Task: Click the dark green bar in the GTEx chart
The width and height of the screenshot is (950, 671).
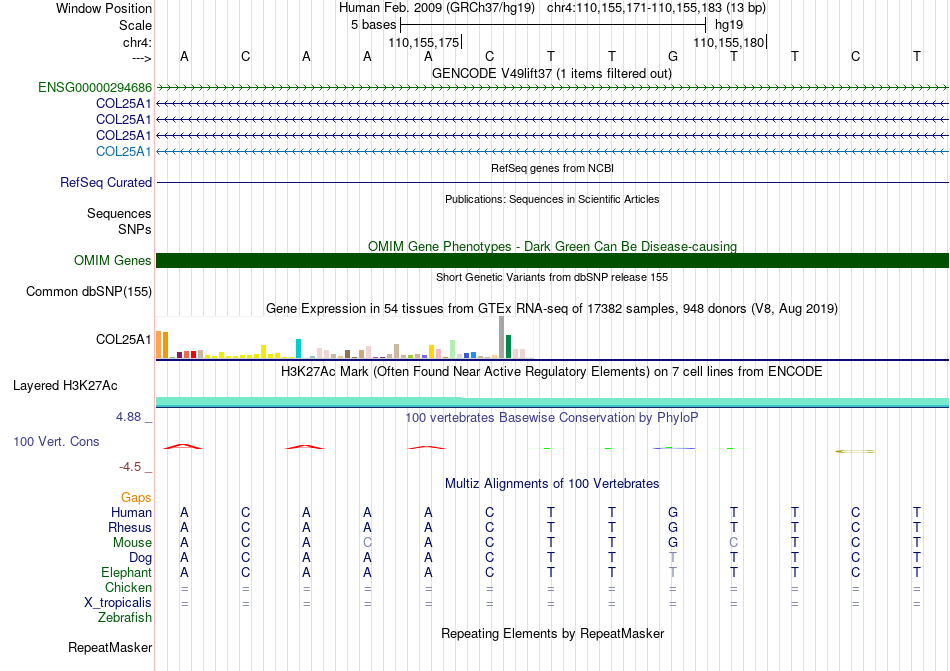Action: tap(508, 346)
